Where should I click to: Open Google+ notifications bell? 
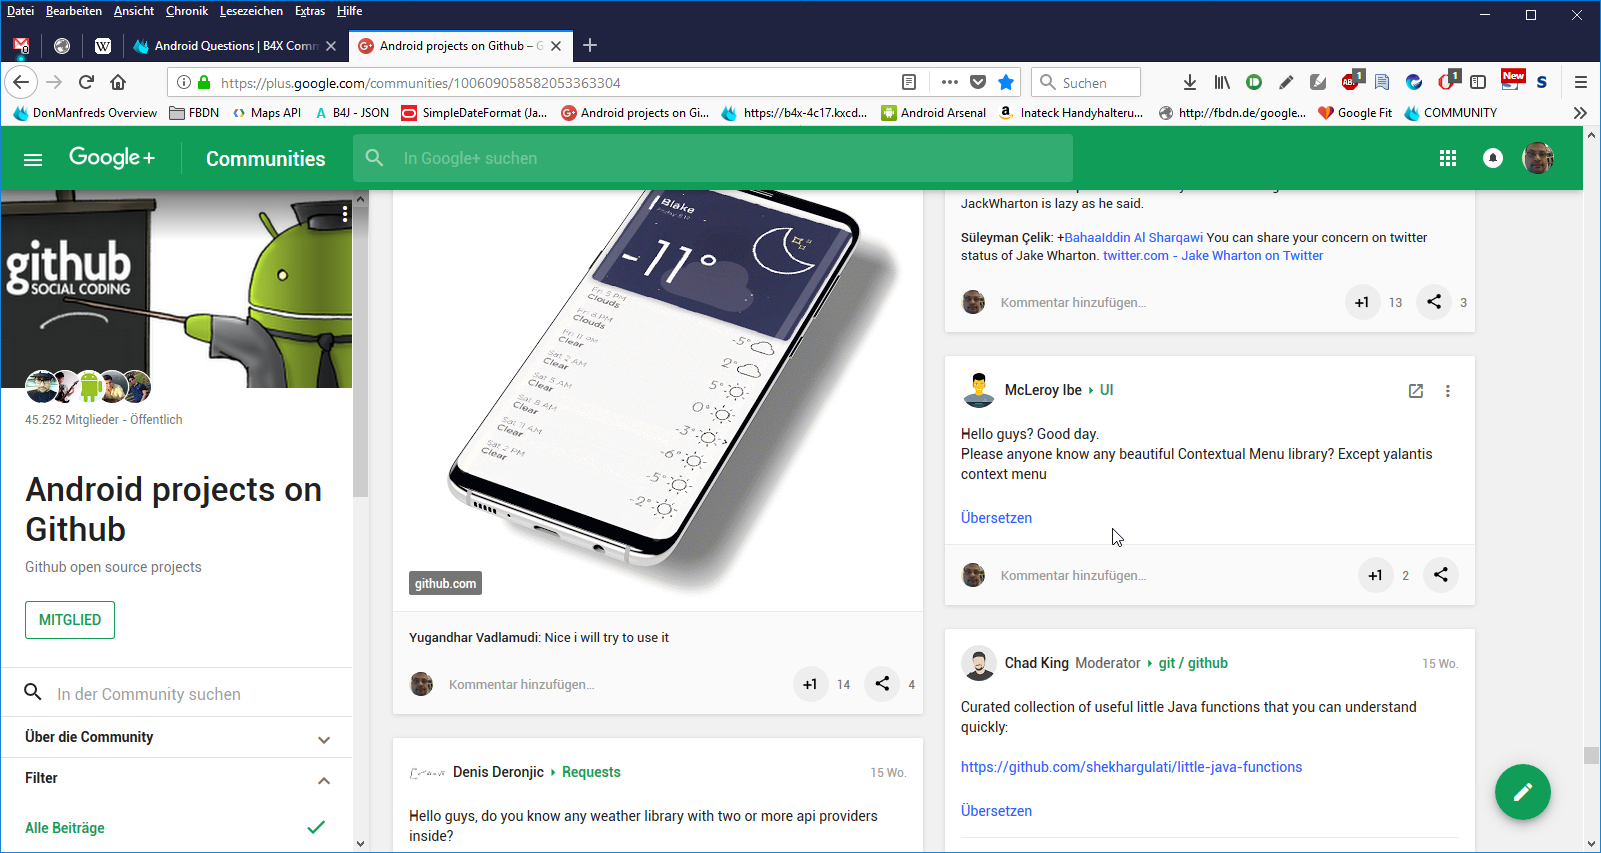pos(1492,158)
